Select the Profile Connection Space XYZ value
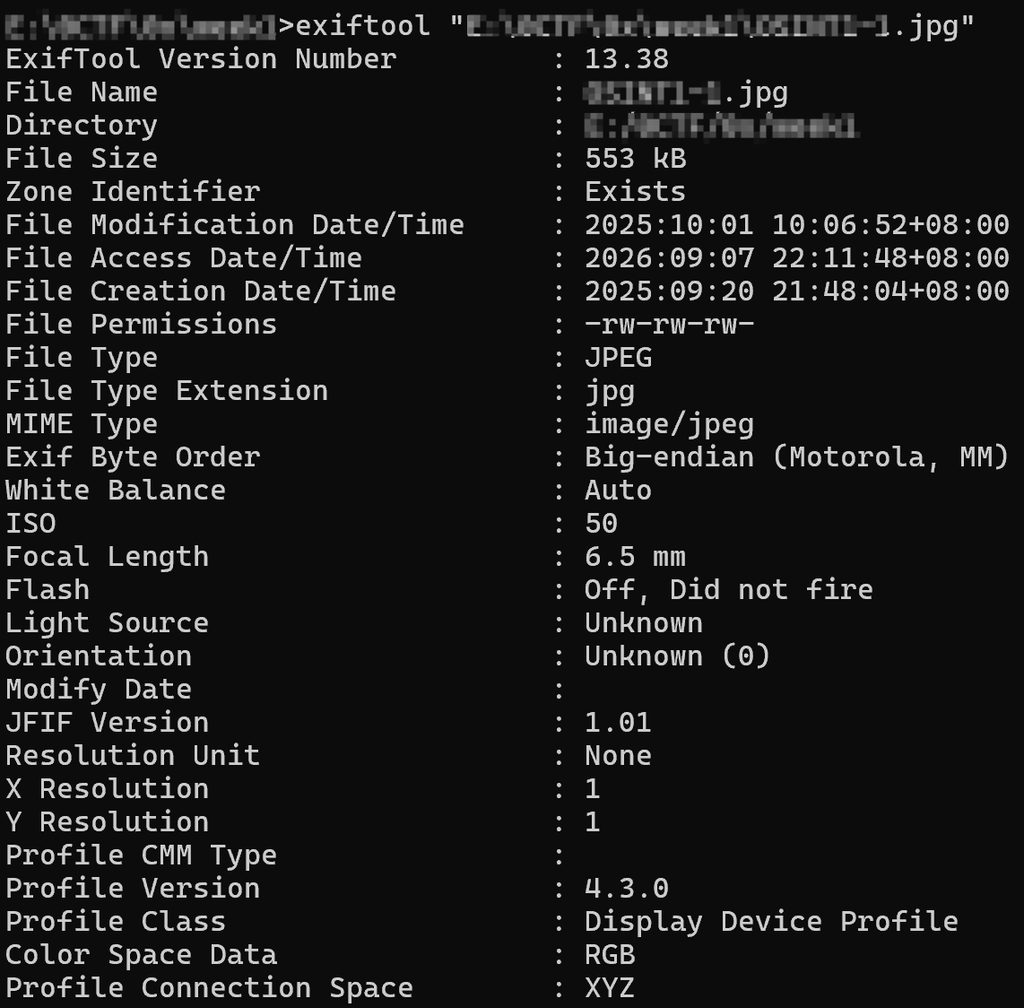Screen dimensions: 1024x1008 coord(609,988)
